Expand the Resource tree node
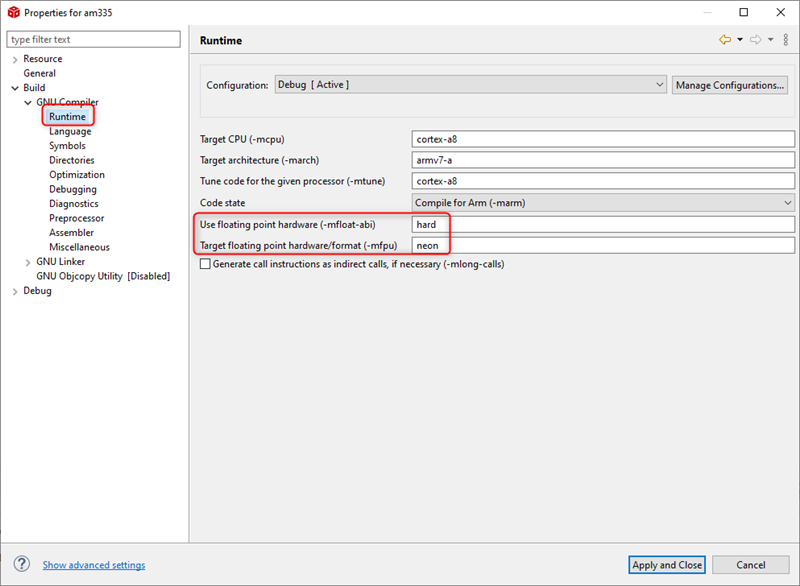The width and height of the screenshot is (800, 586). click(x=14, y=59)
